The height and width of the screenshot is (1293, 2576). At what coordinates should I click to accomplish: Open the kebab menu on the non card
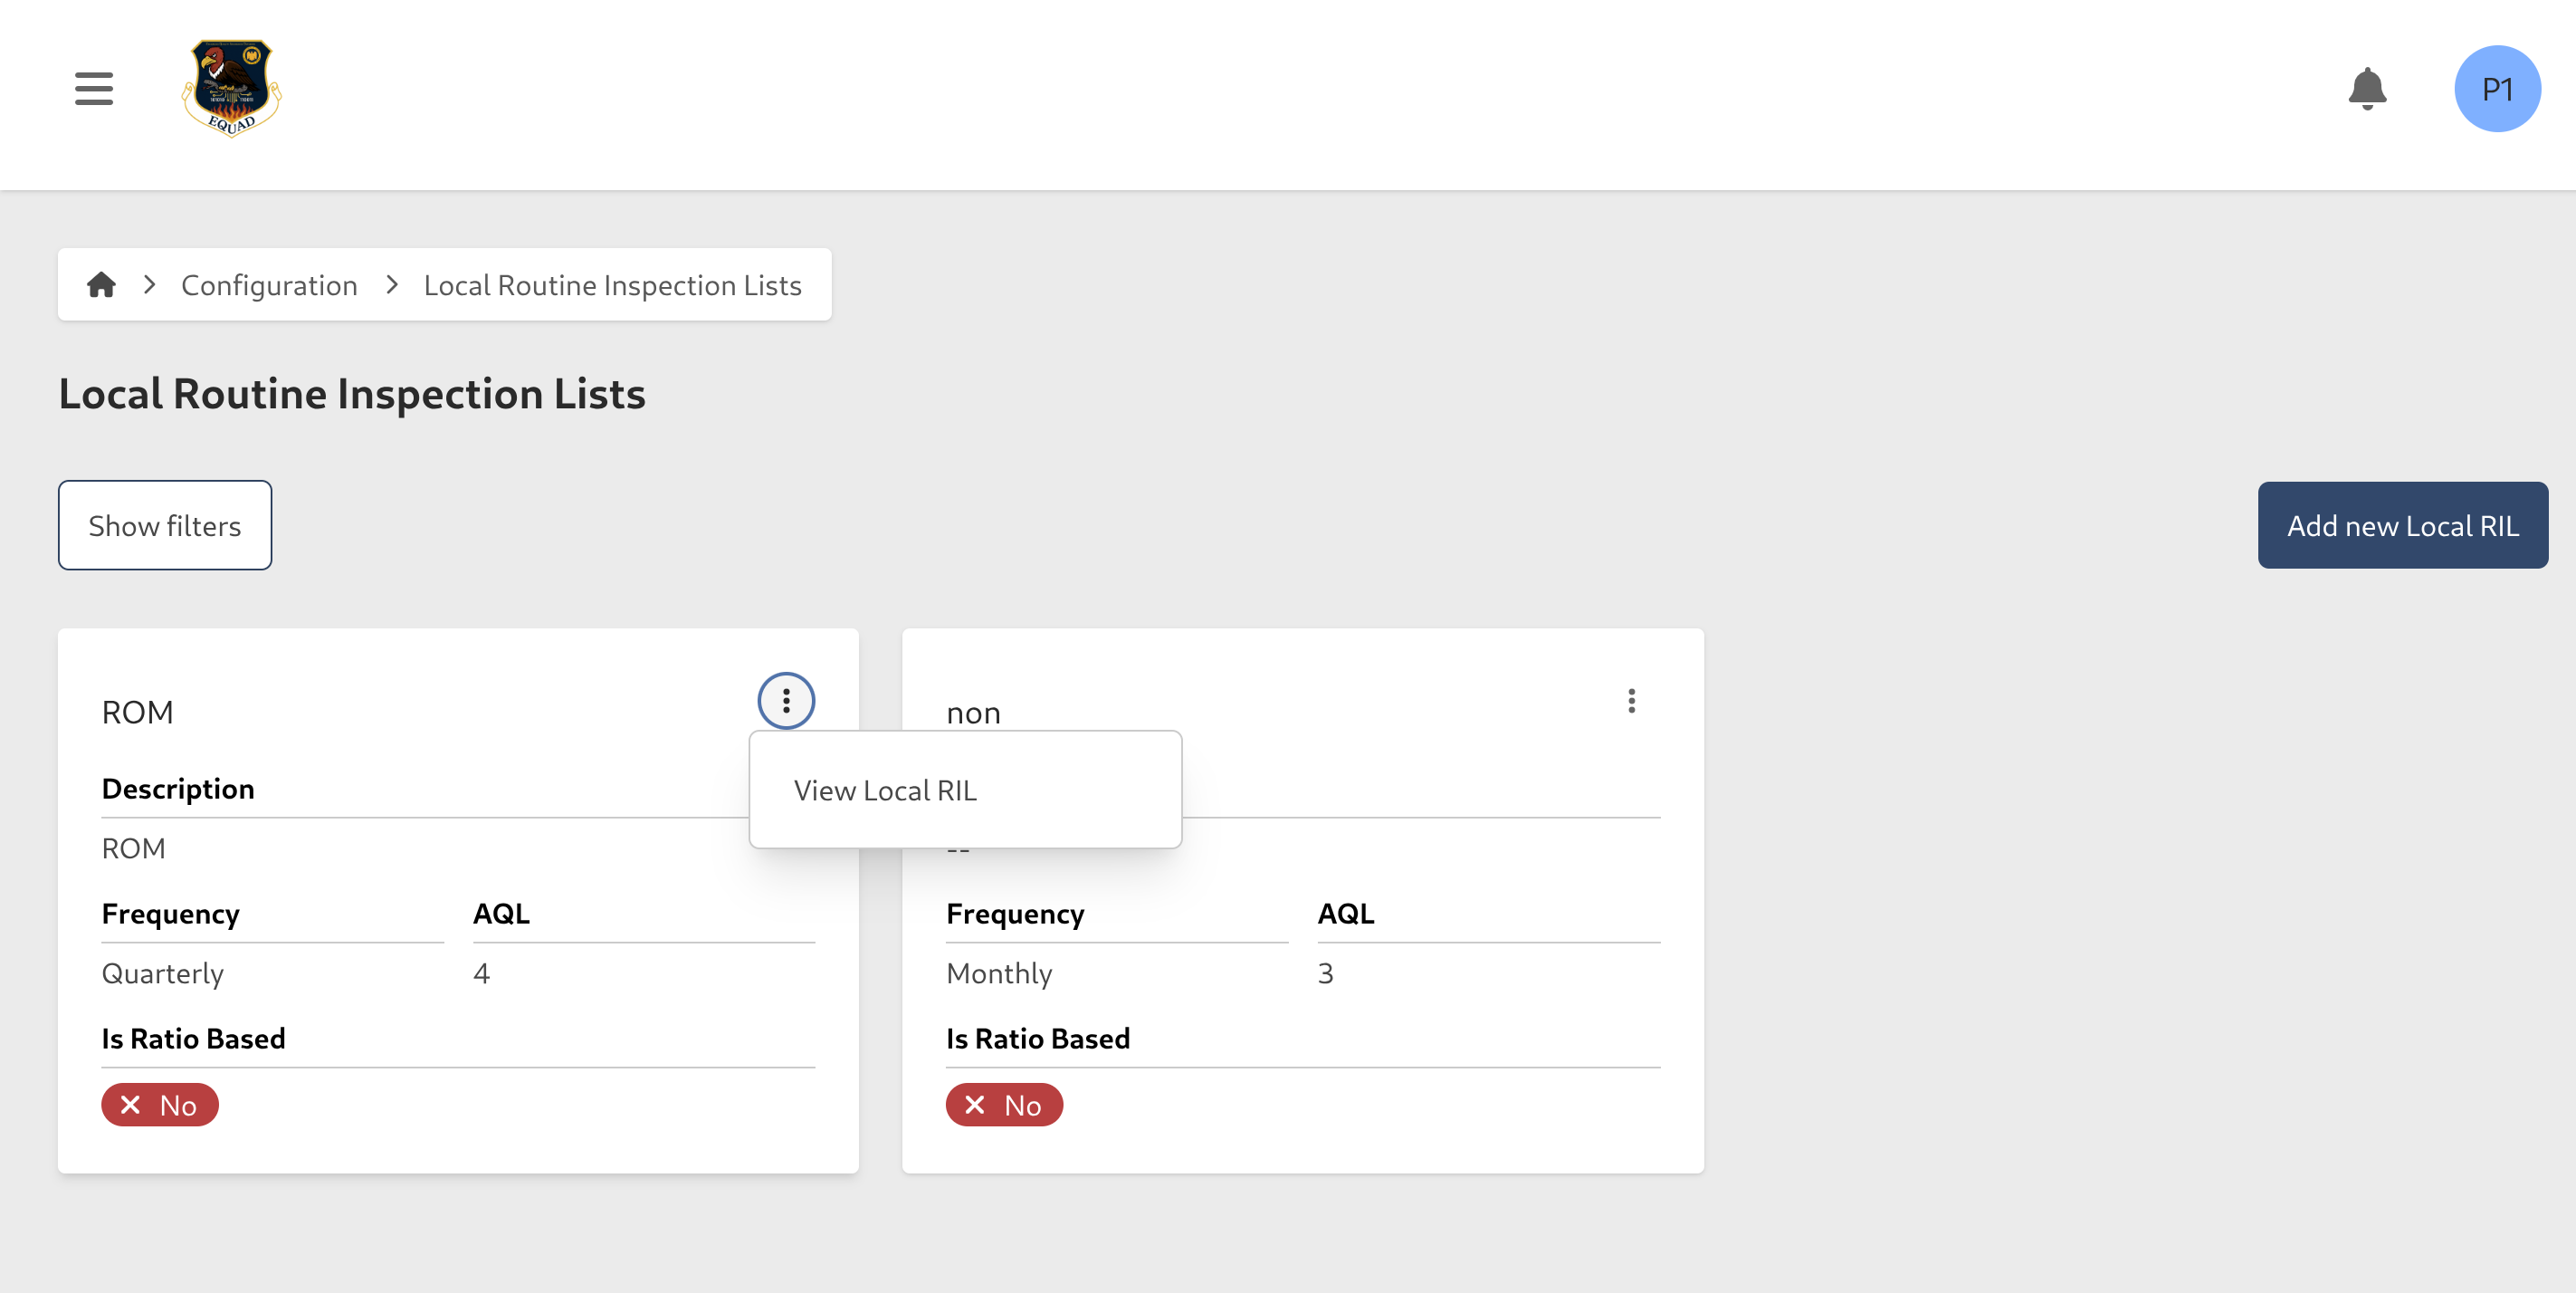(1631, 700)
